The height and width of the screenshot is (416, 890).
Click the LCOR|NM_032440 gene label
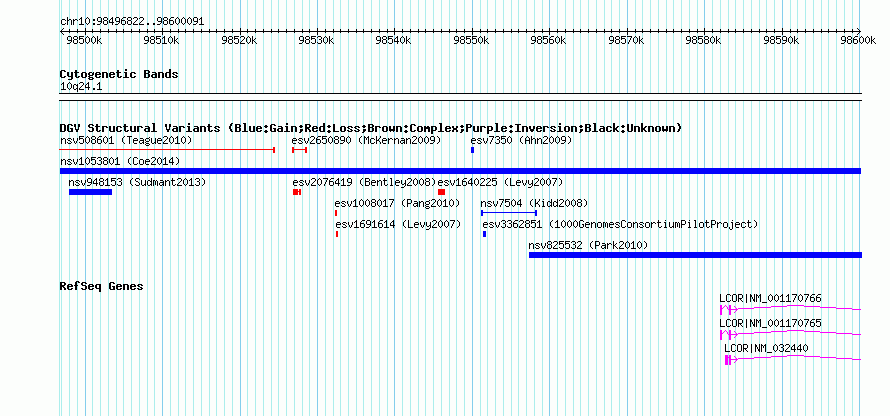click(x=766, y=348)
